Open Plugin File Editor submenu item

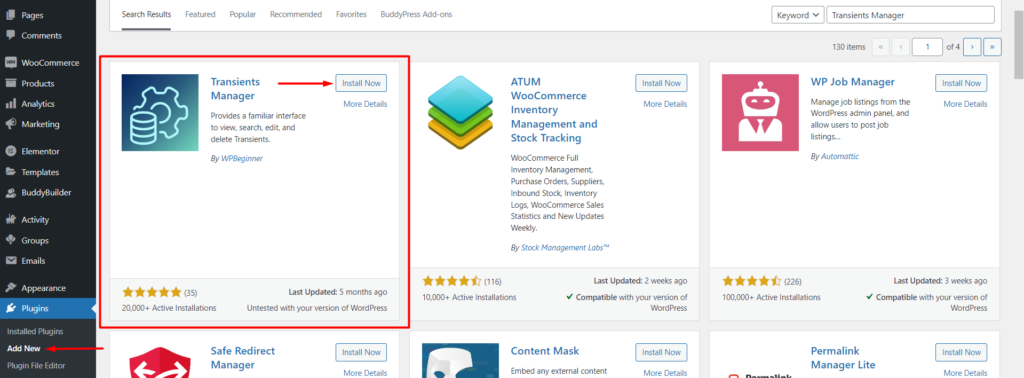click(x=36, y=366)
